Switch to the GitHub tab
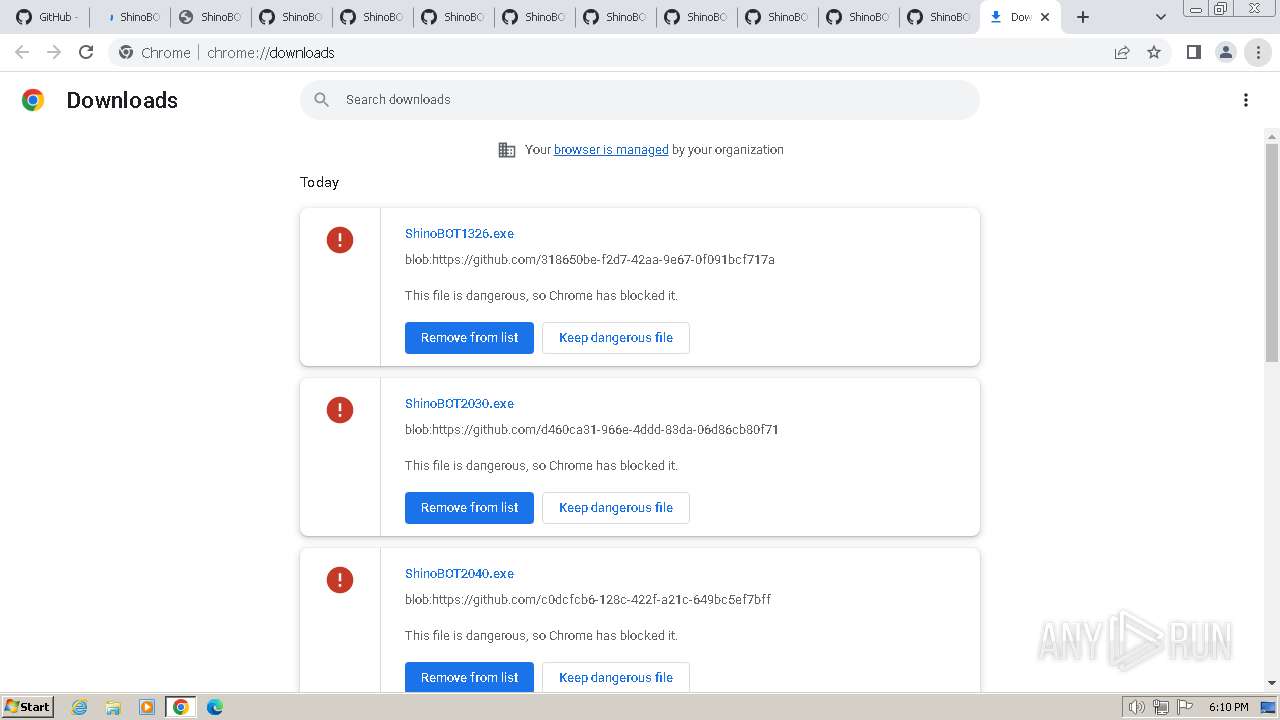This screenshot has height=720, width=1280. tap(47, 17)
